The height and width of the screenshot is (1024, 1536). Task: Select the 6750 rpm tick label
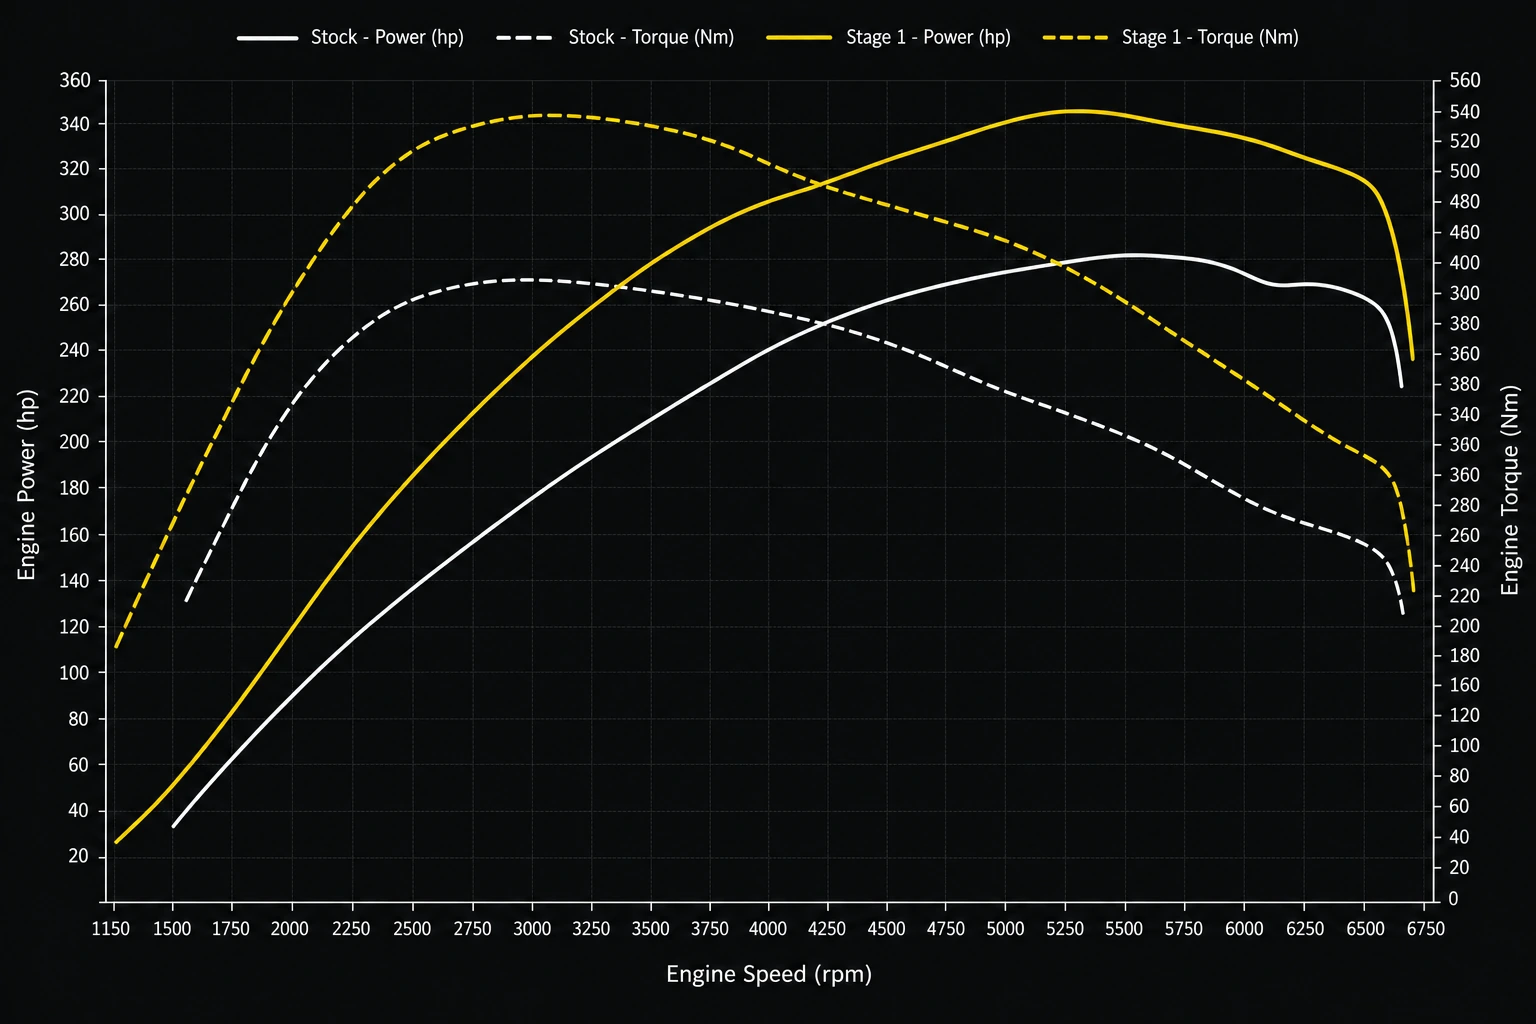[x=1425, y=929]
